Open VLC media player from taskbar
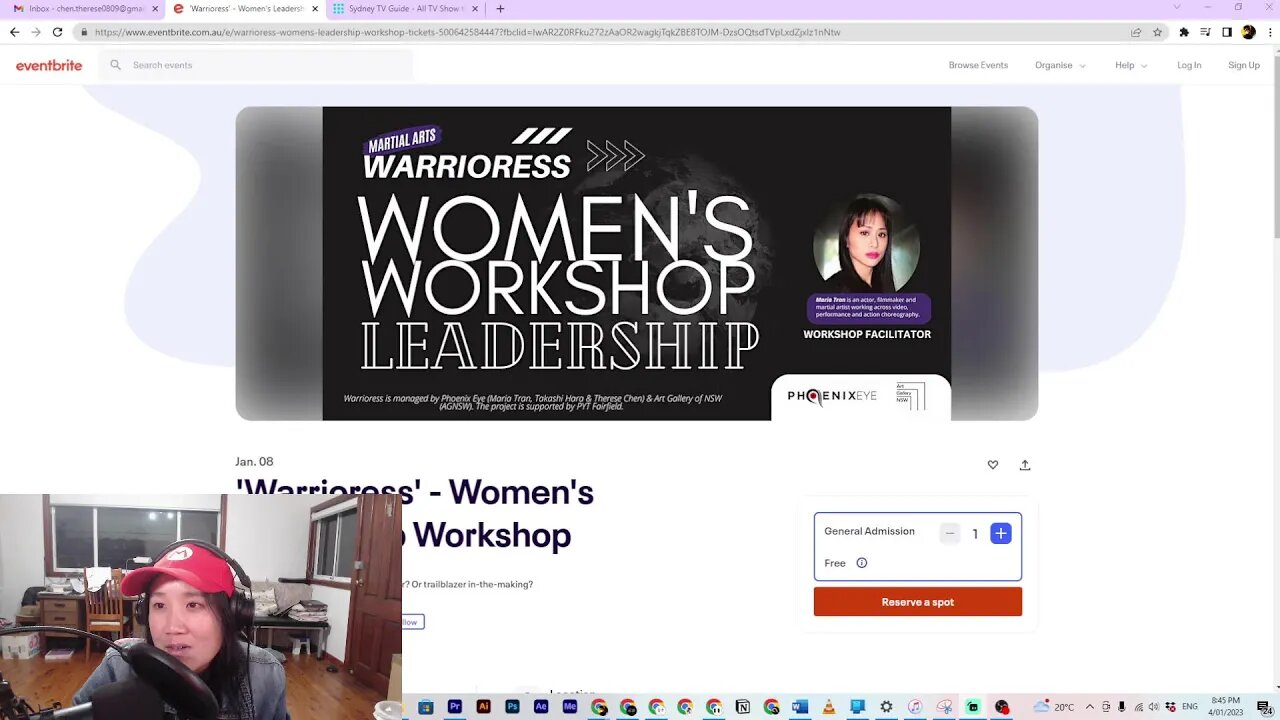 [x=829, y=707]
